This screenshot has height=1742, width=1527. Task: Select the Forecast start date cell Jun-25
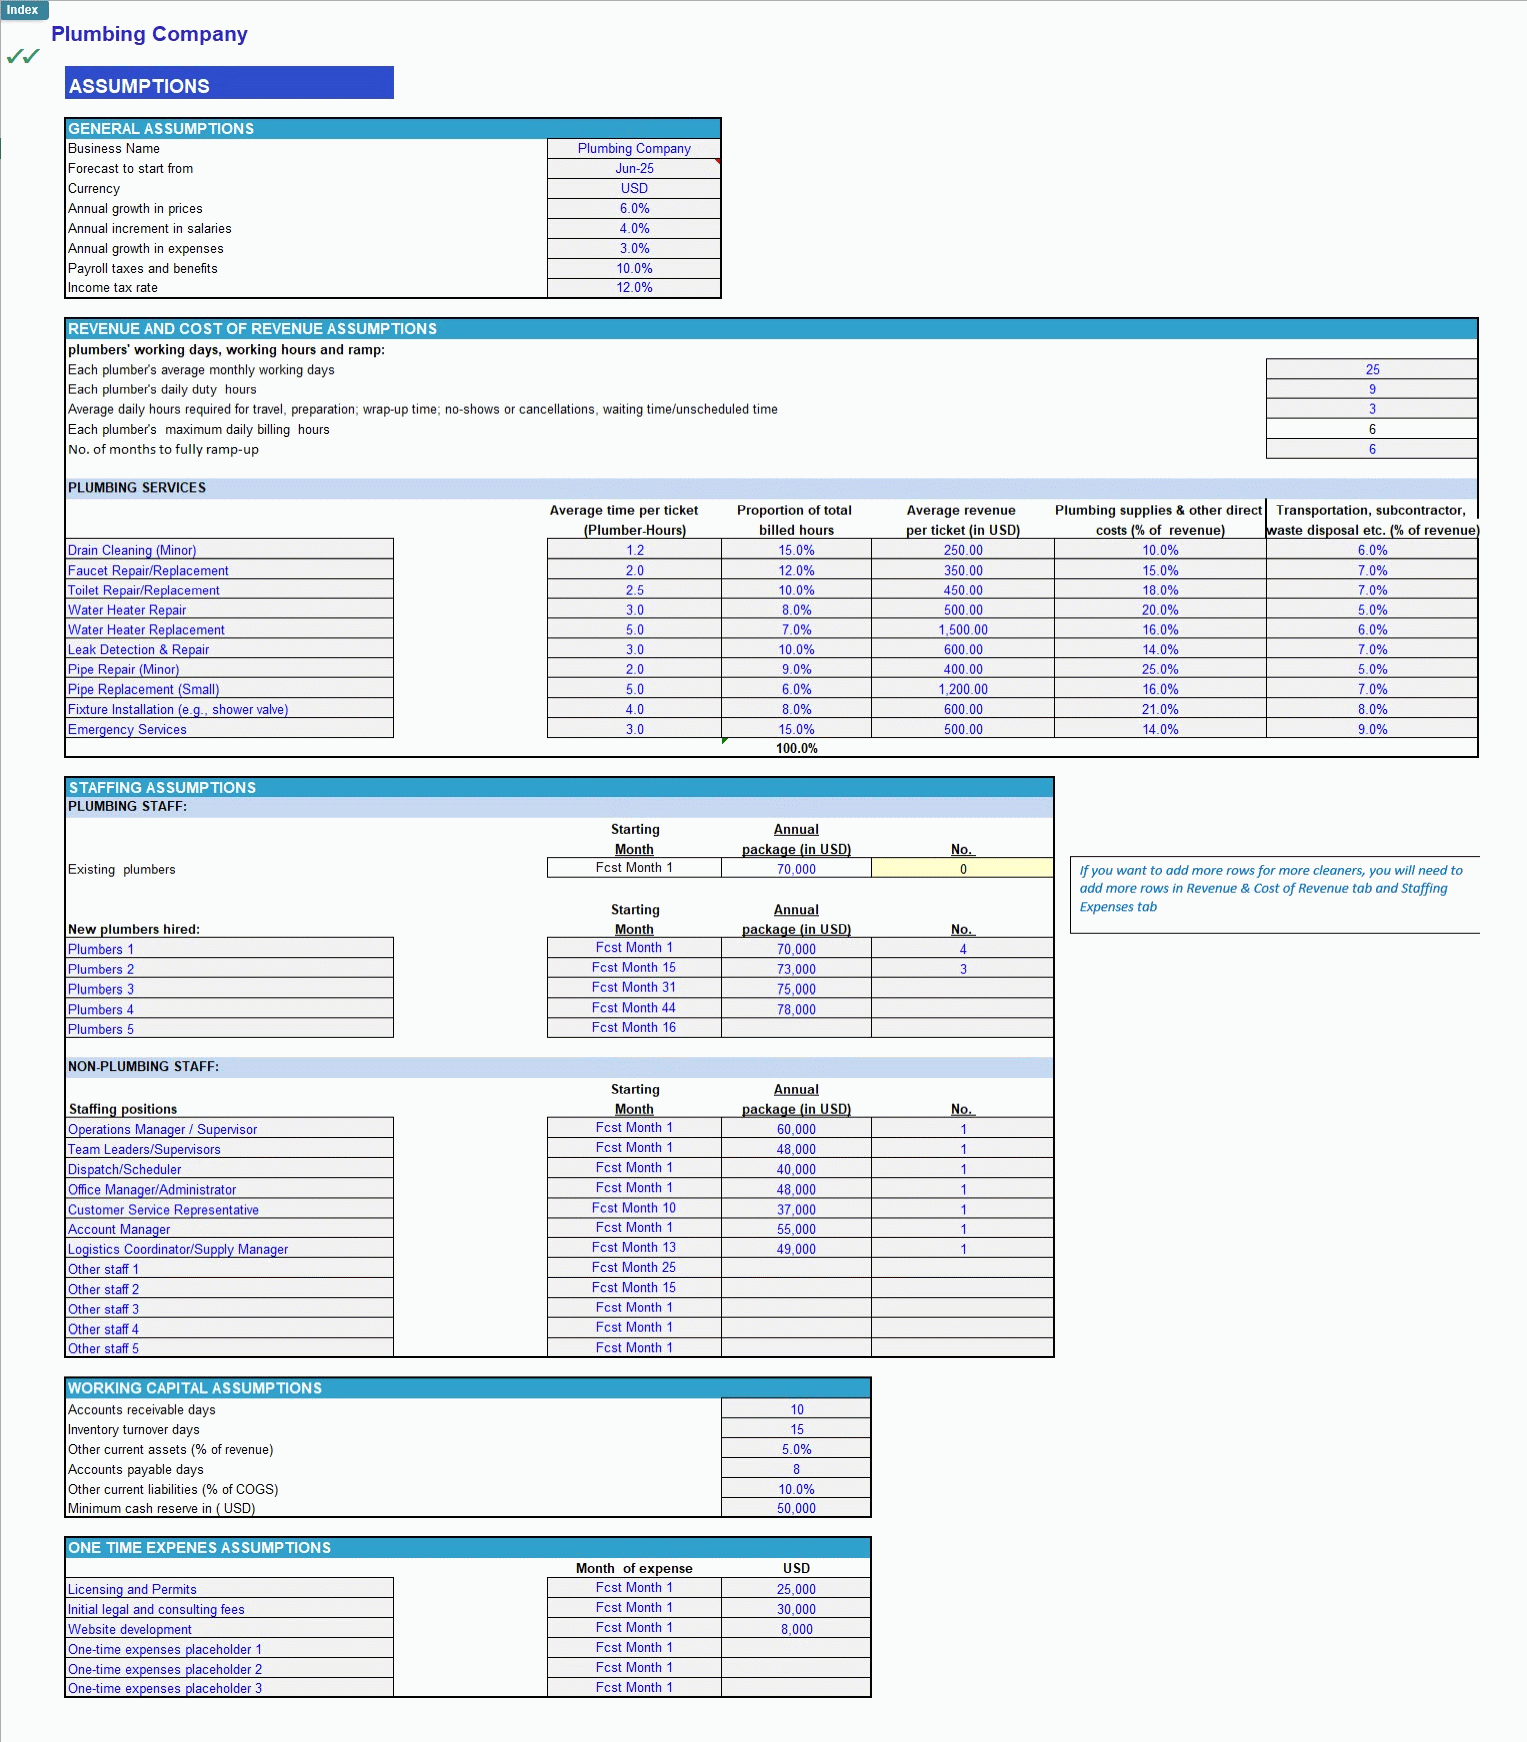point(634,168)
